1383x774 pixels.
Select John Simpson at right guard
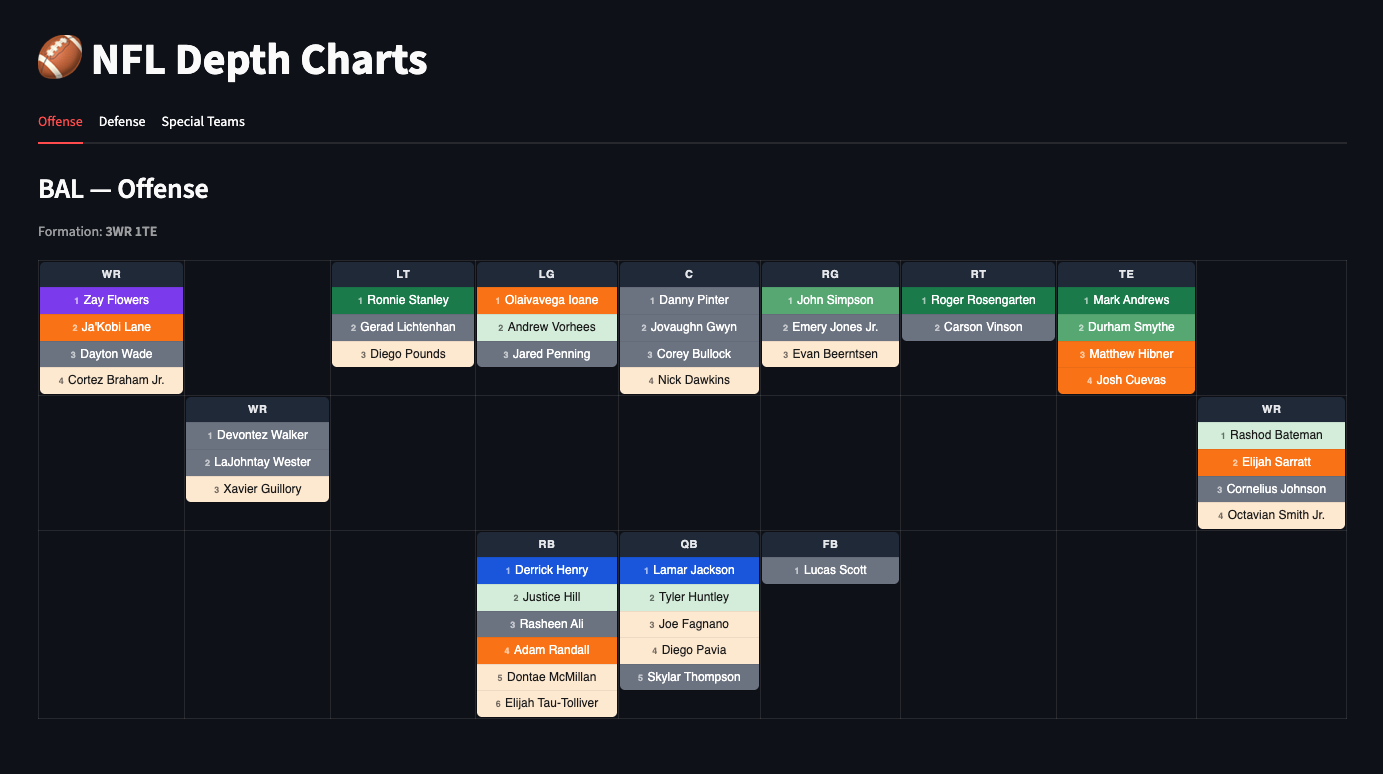coord(830,300)
